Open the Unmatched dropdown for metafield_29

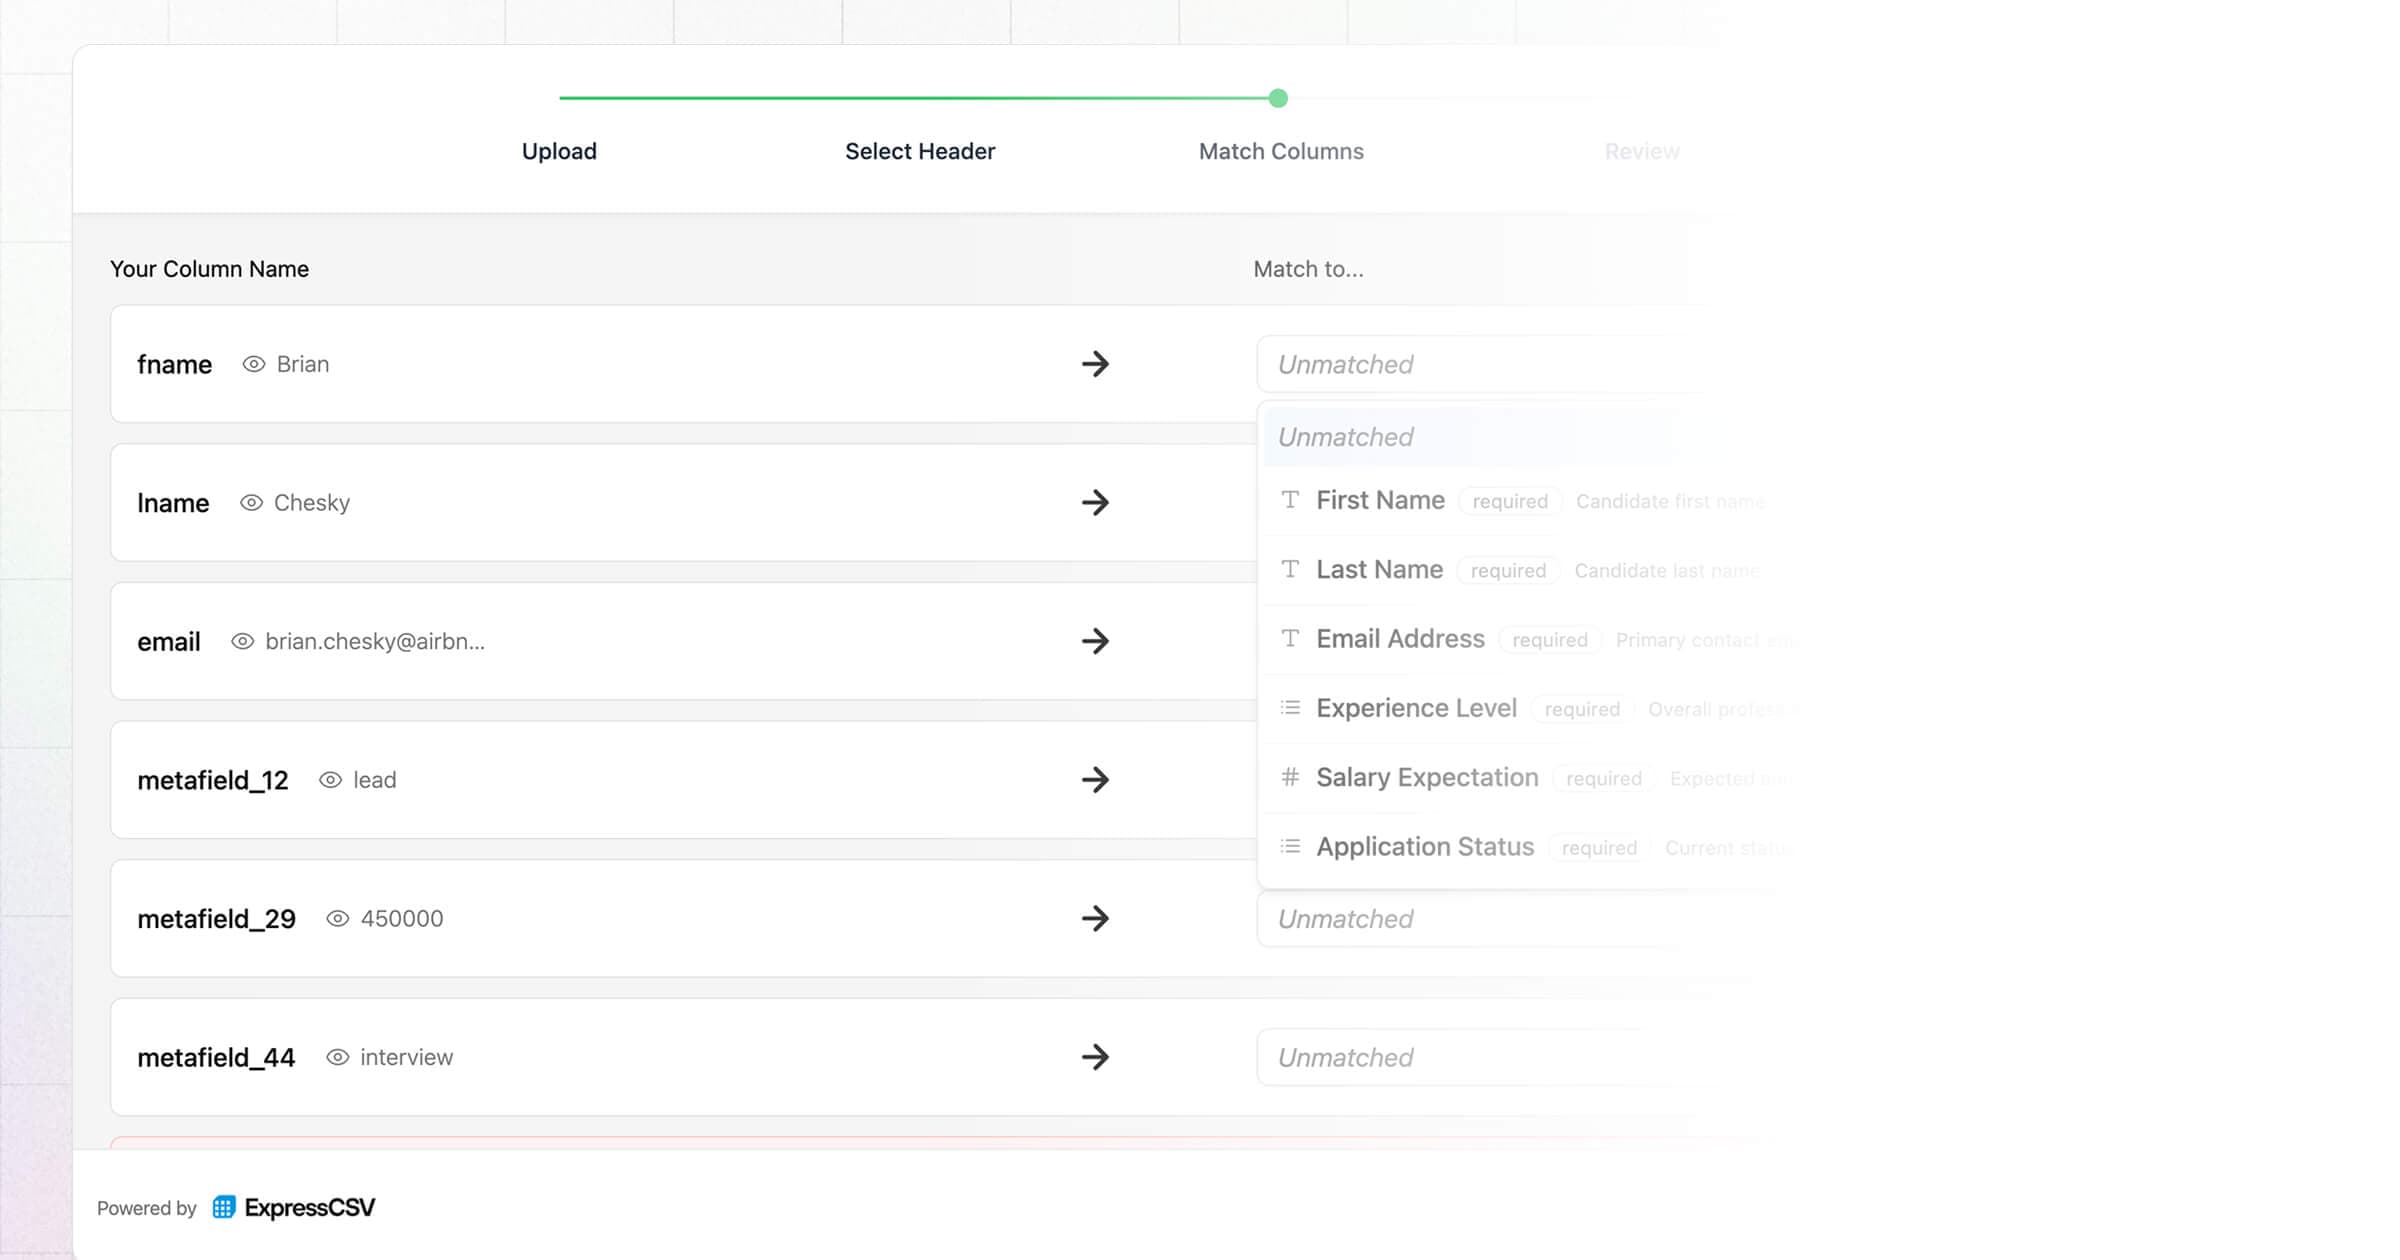point(1450,918)
